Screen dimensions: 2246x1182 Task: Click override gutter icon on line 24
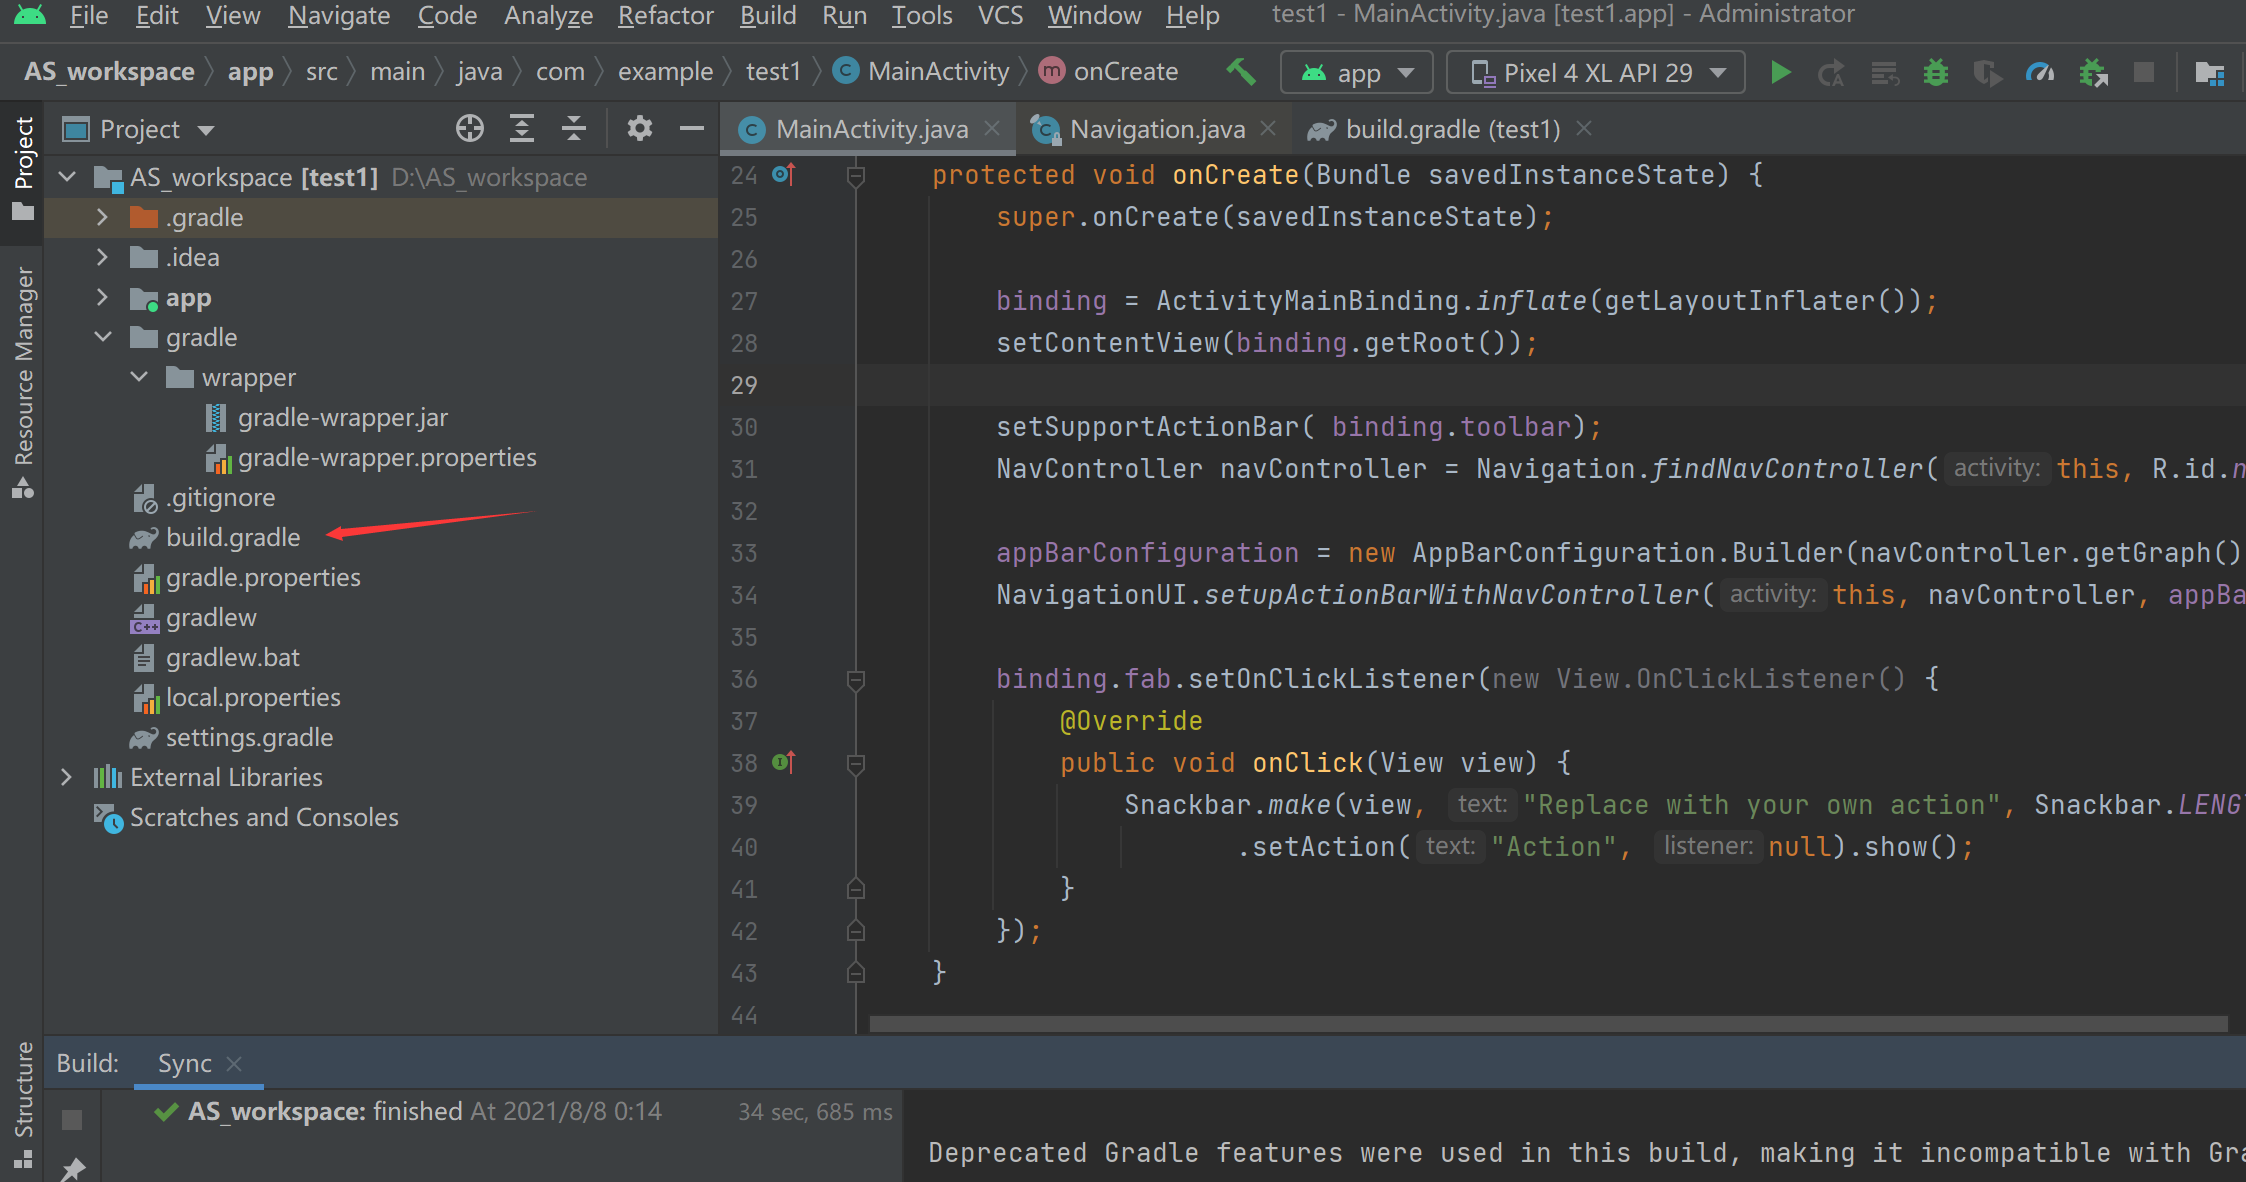(784, 175)
